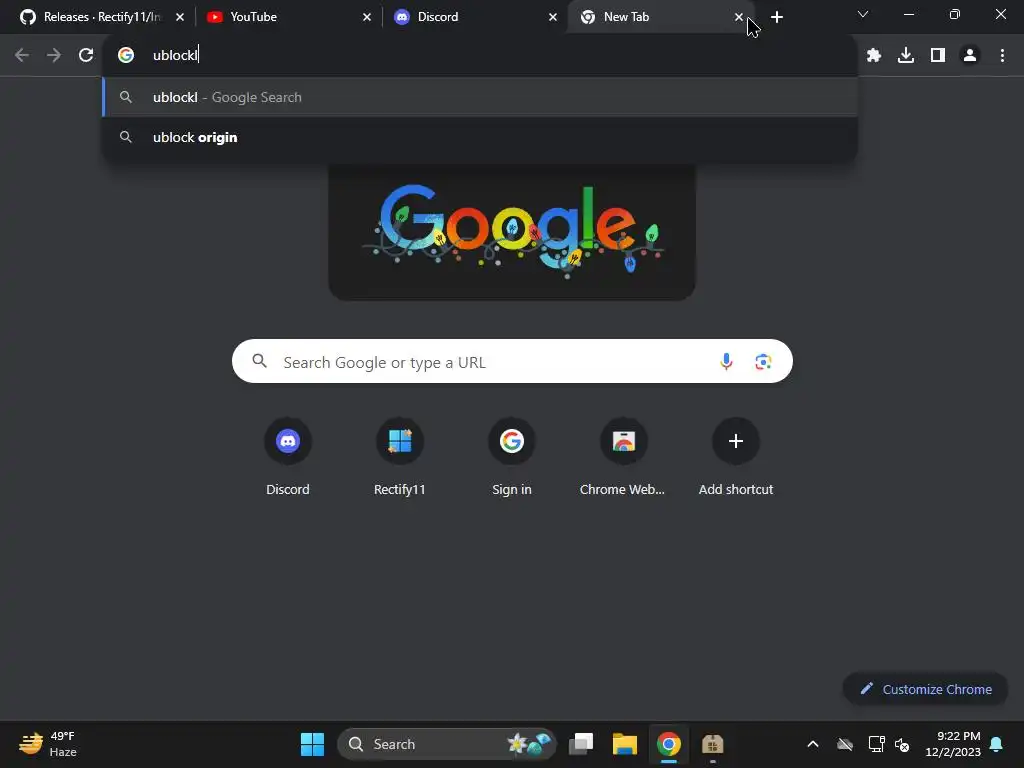
Task: Open Task View on the taskbar
Action: [581, 744]
